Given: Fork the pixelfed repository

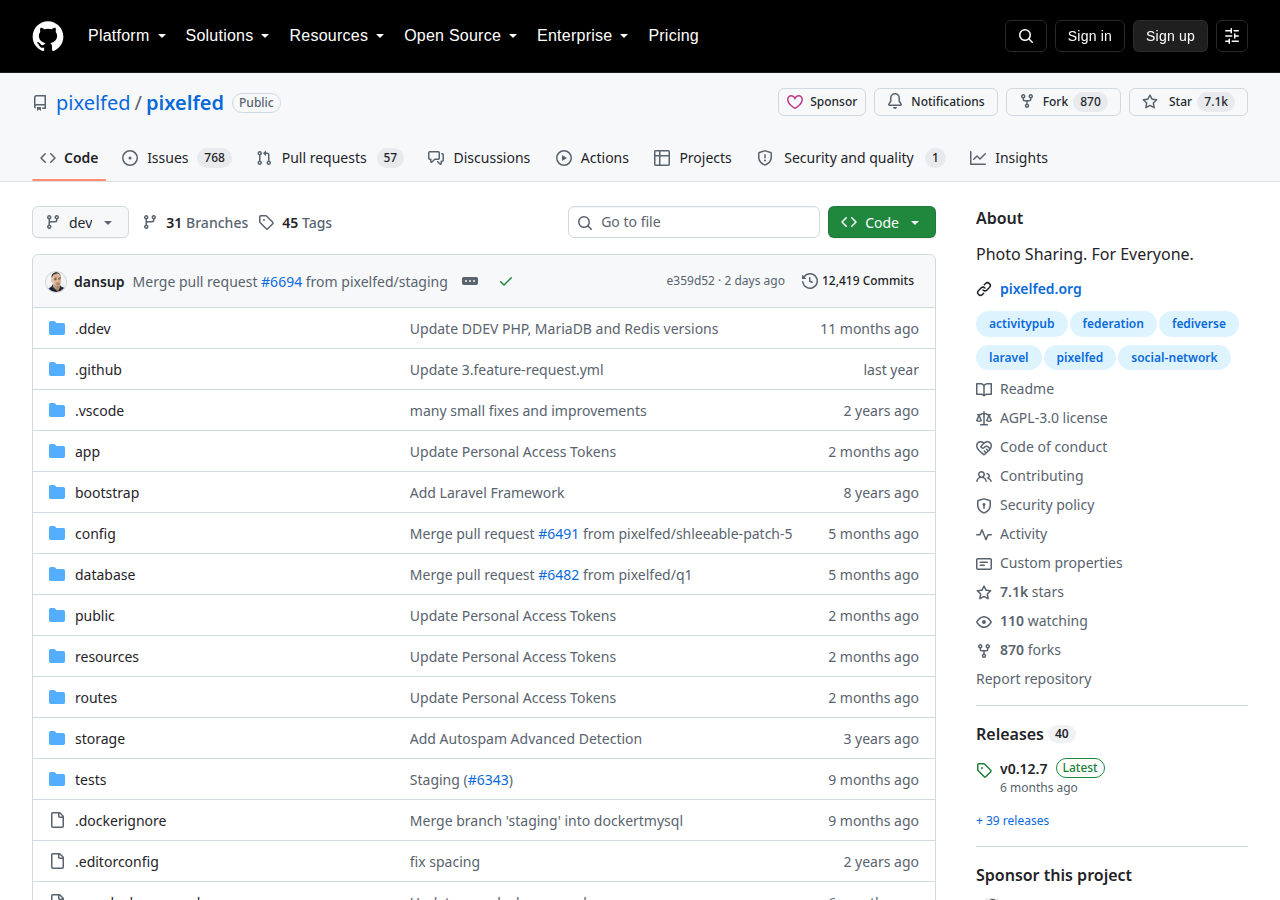Looking at the screenshot, I should point(1063,102).
